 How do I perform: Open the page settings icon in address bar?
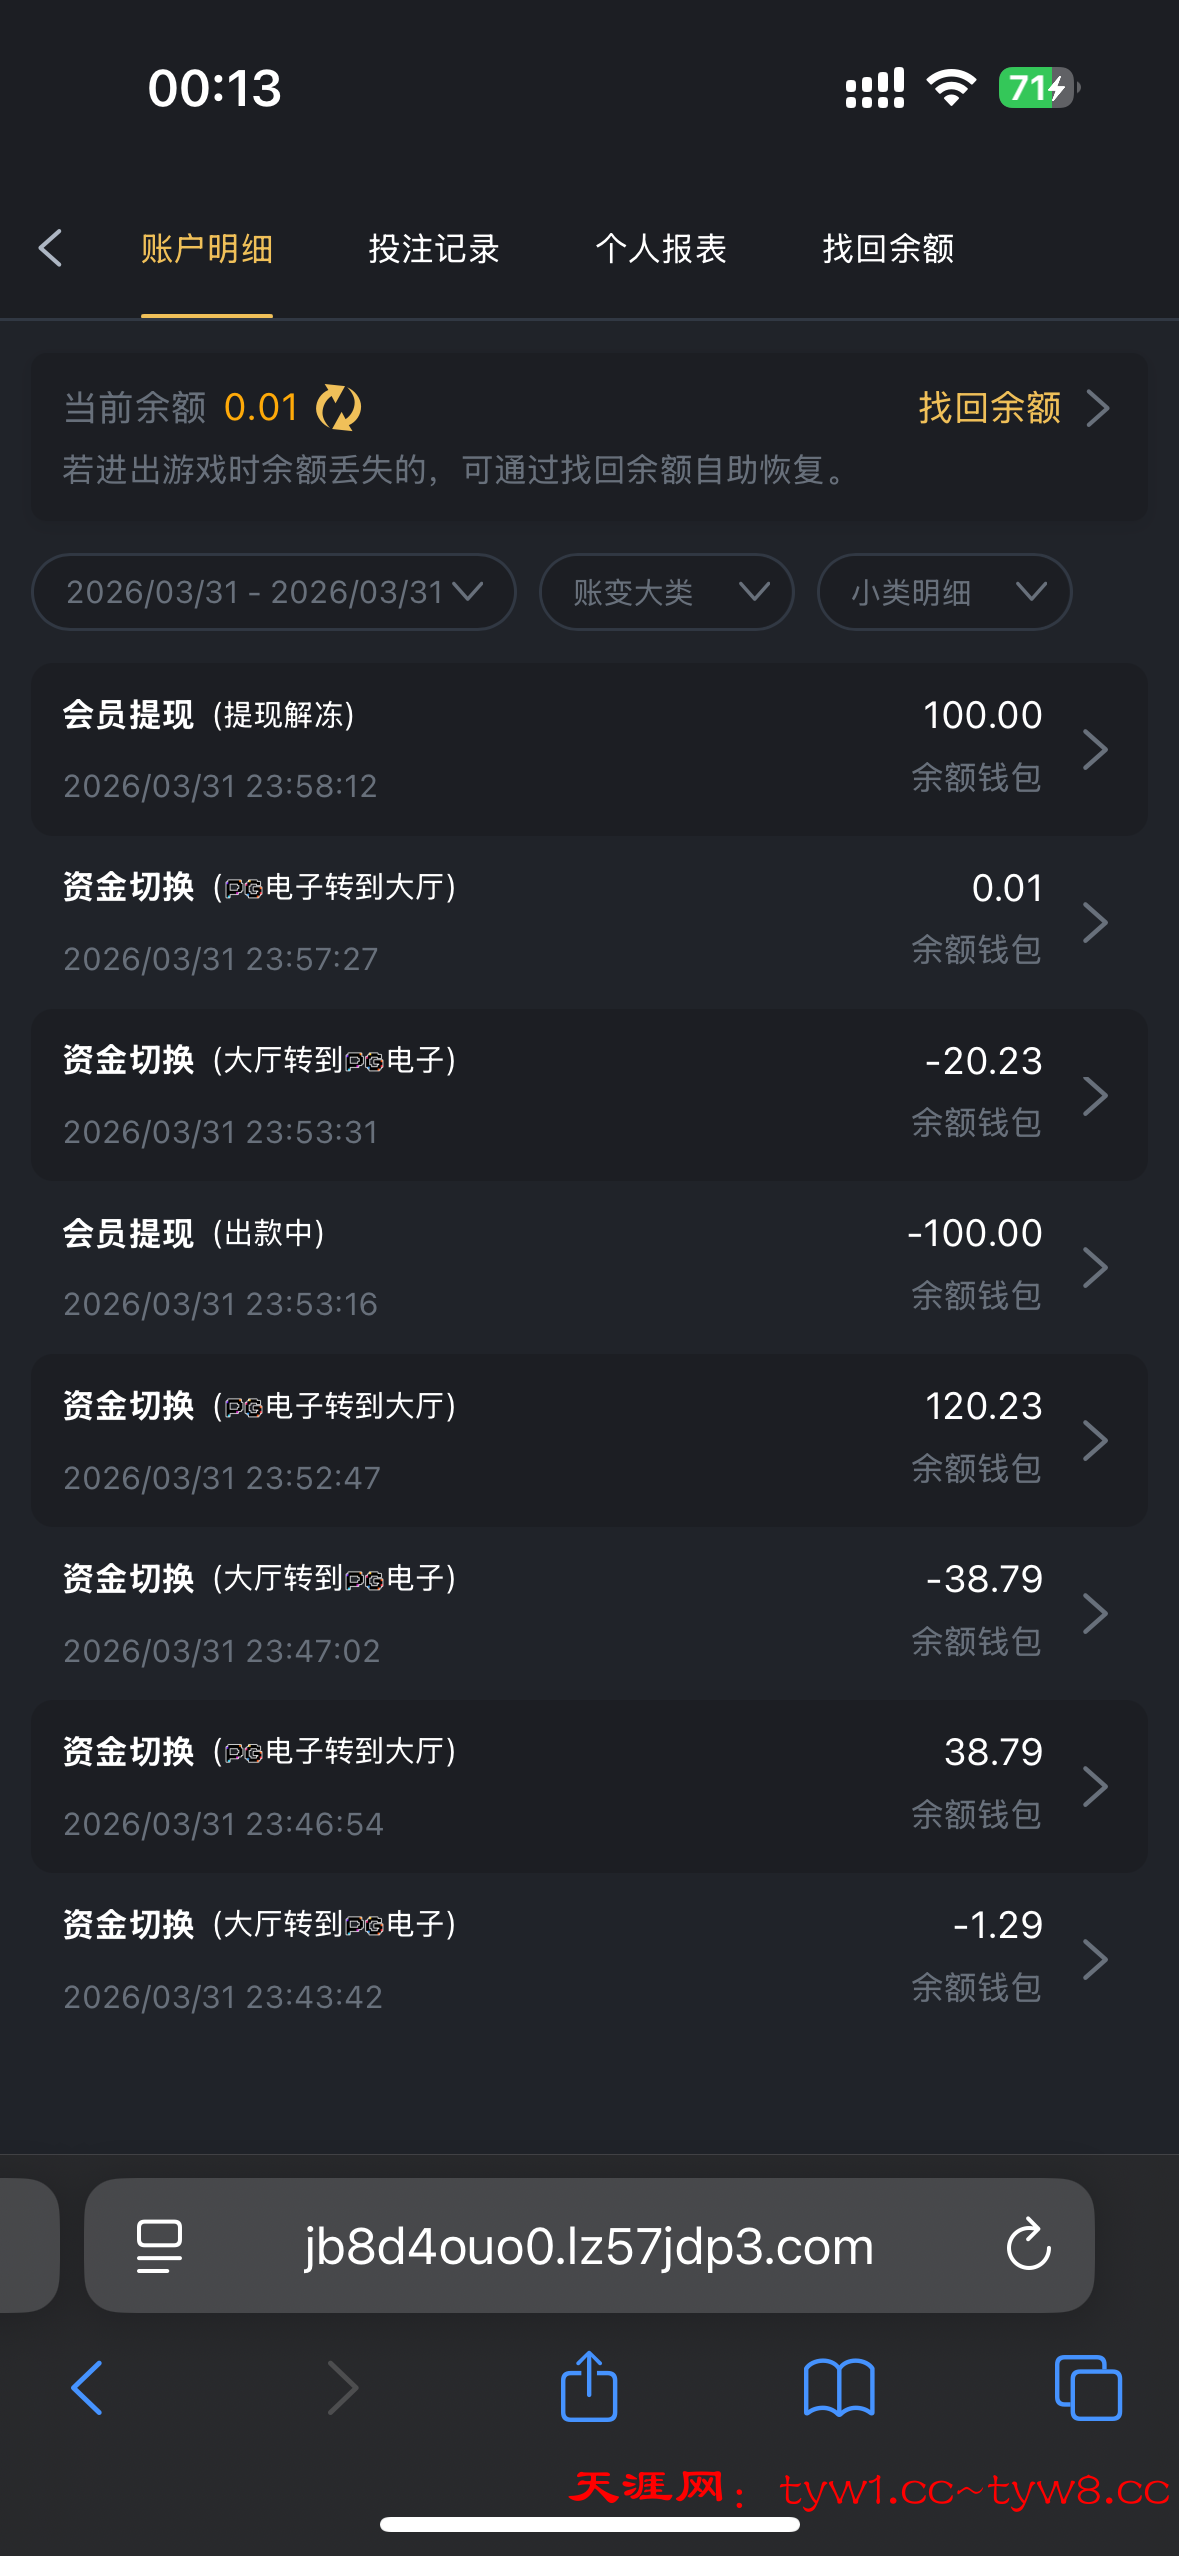(159, 2246)
